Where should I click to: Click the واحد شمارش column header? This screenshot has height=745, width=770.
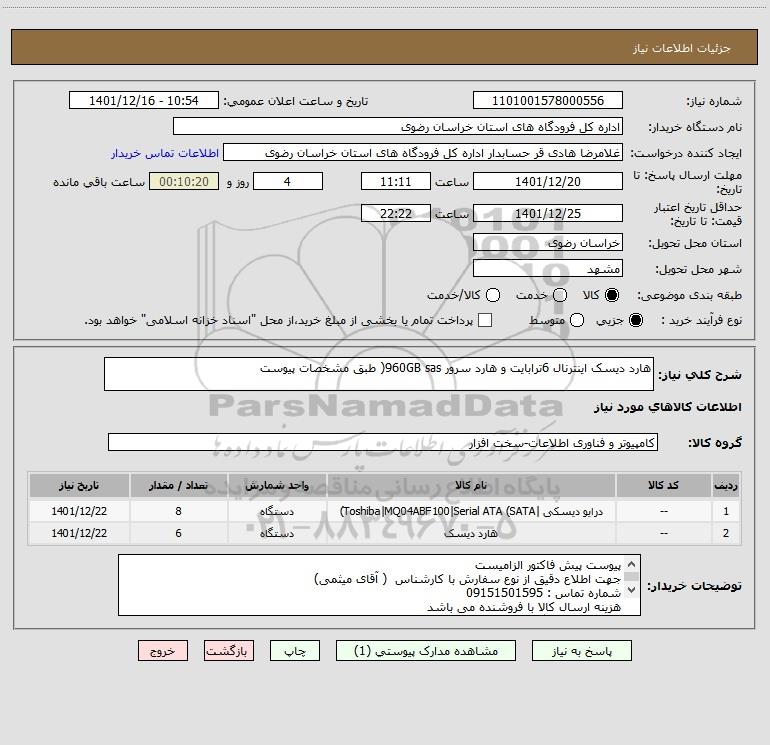(x=277, y=485)
